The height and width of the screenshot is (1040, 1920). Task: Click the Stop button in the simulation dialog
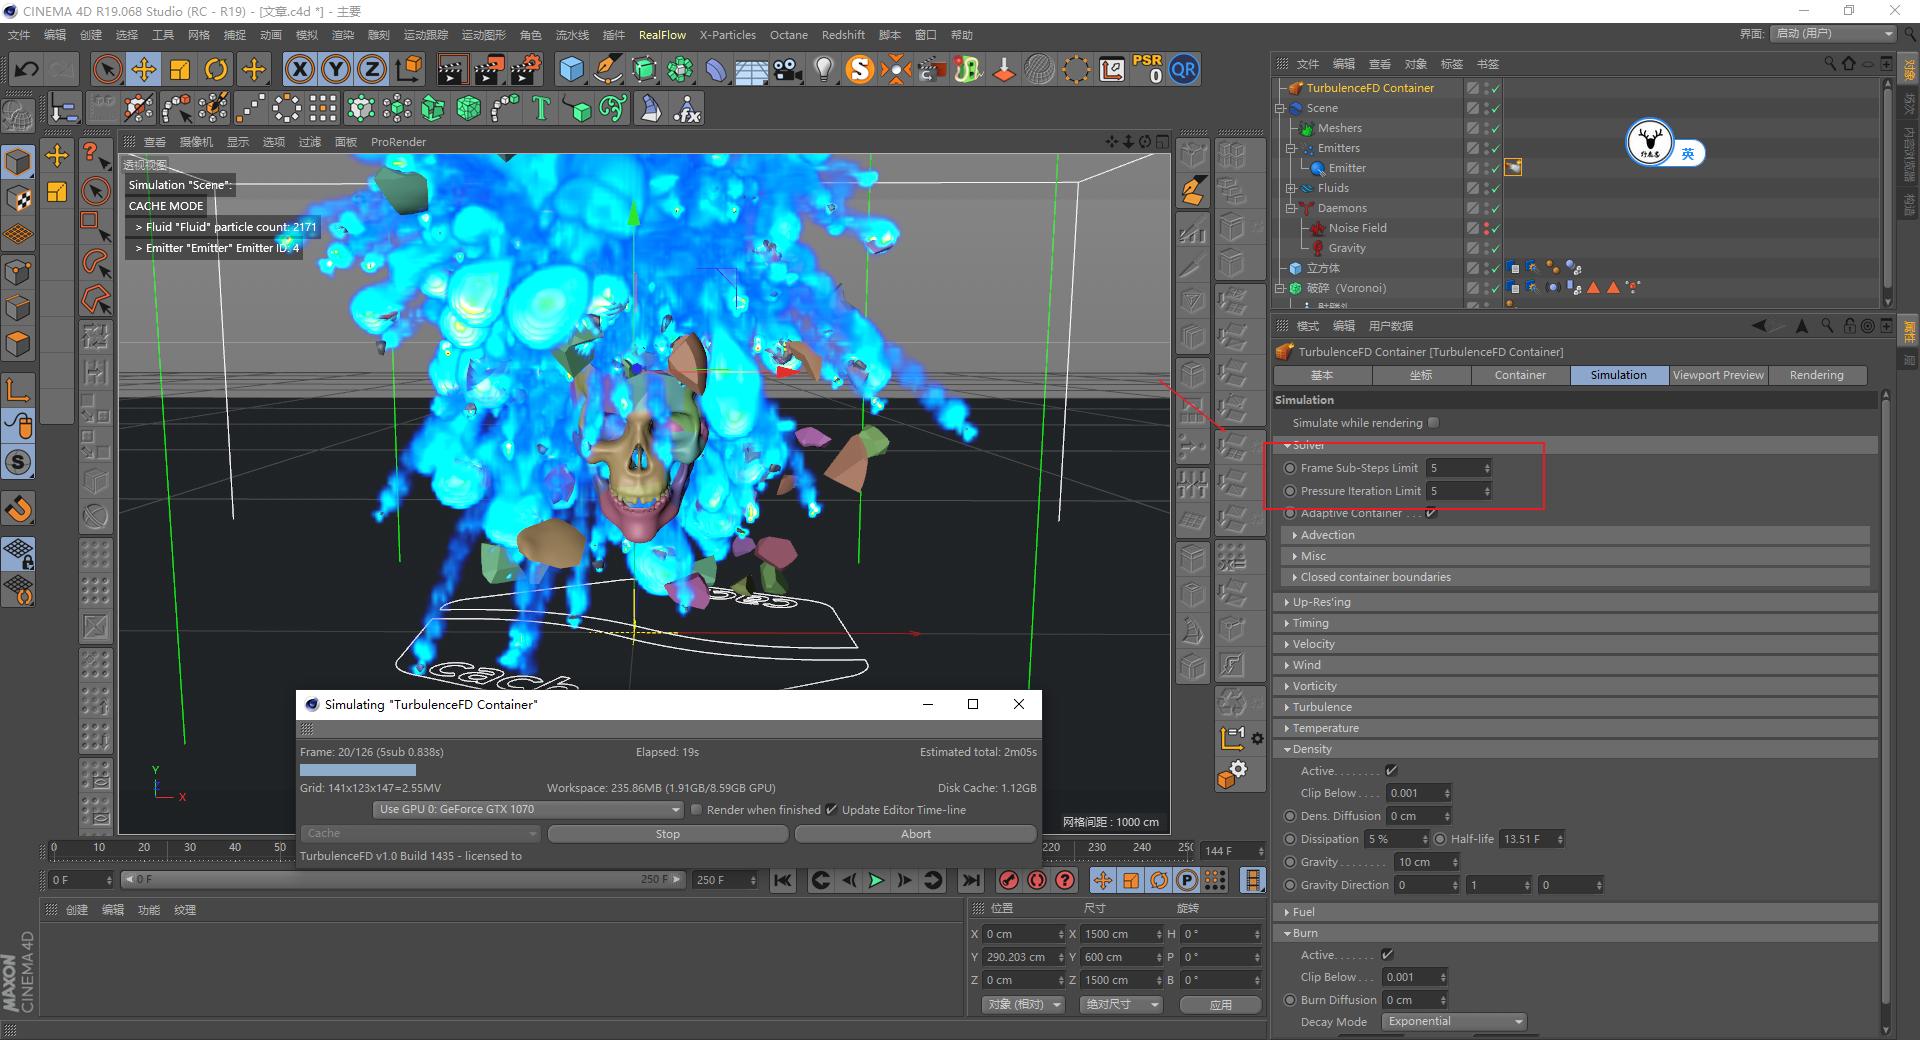tap(667, 833)
